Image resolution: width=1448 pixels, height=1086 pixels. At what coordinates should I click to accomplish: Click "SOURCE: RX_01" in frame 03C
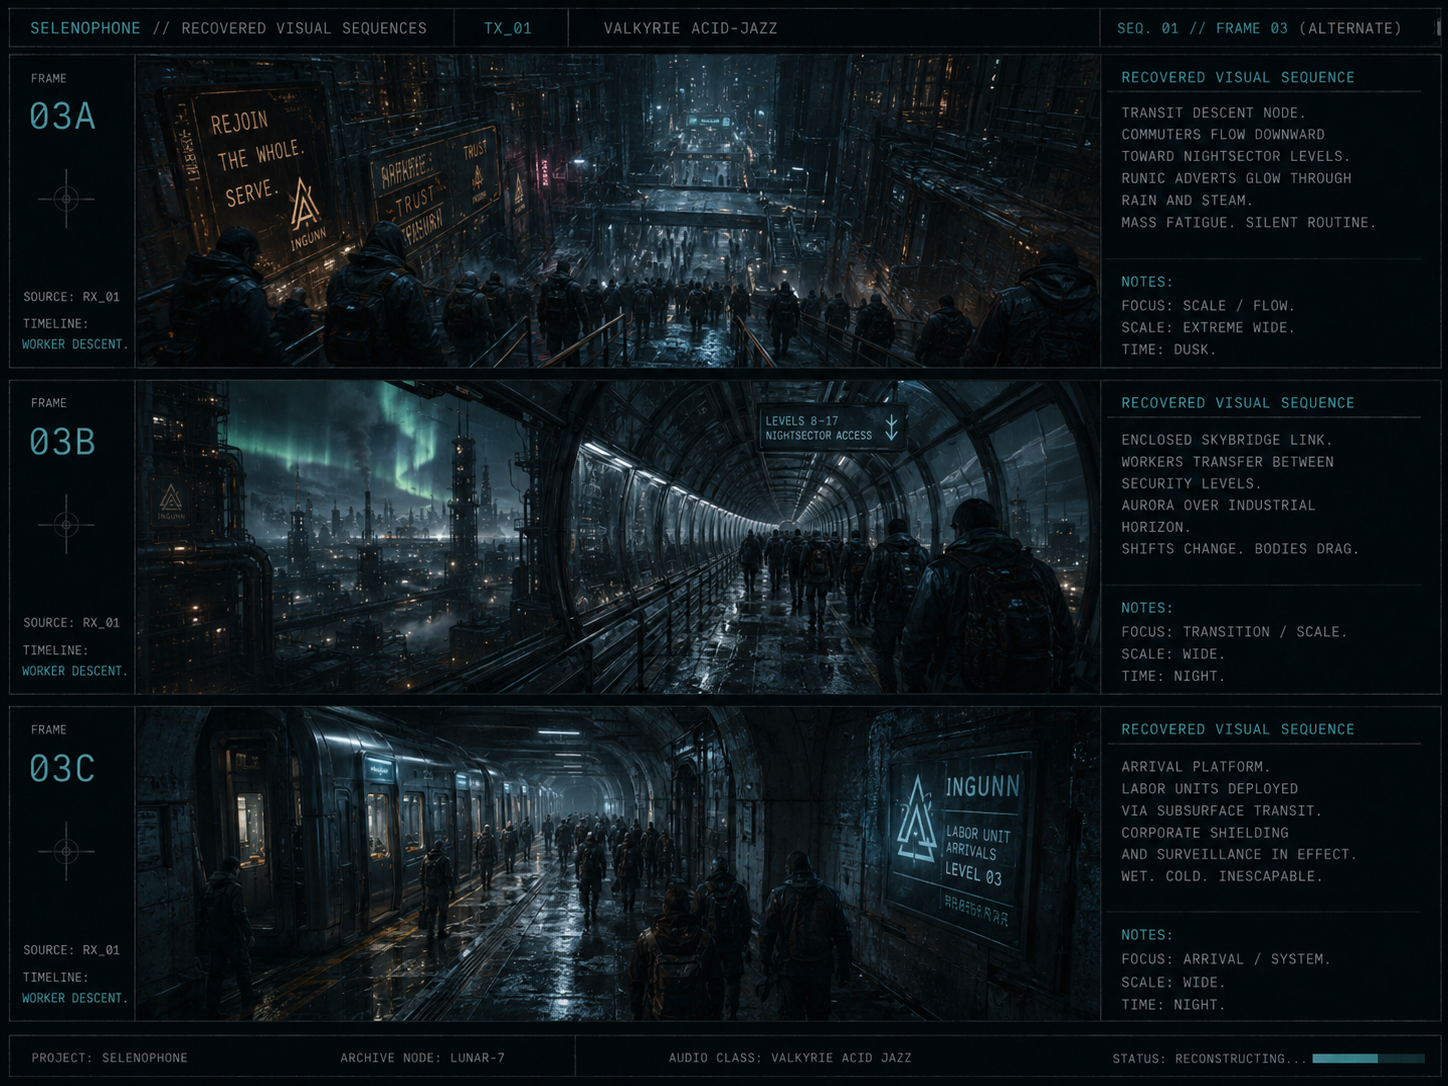[71, 950]
